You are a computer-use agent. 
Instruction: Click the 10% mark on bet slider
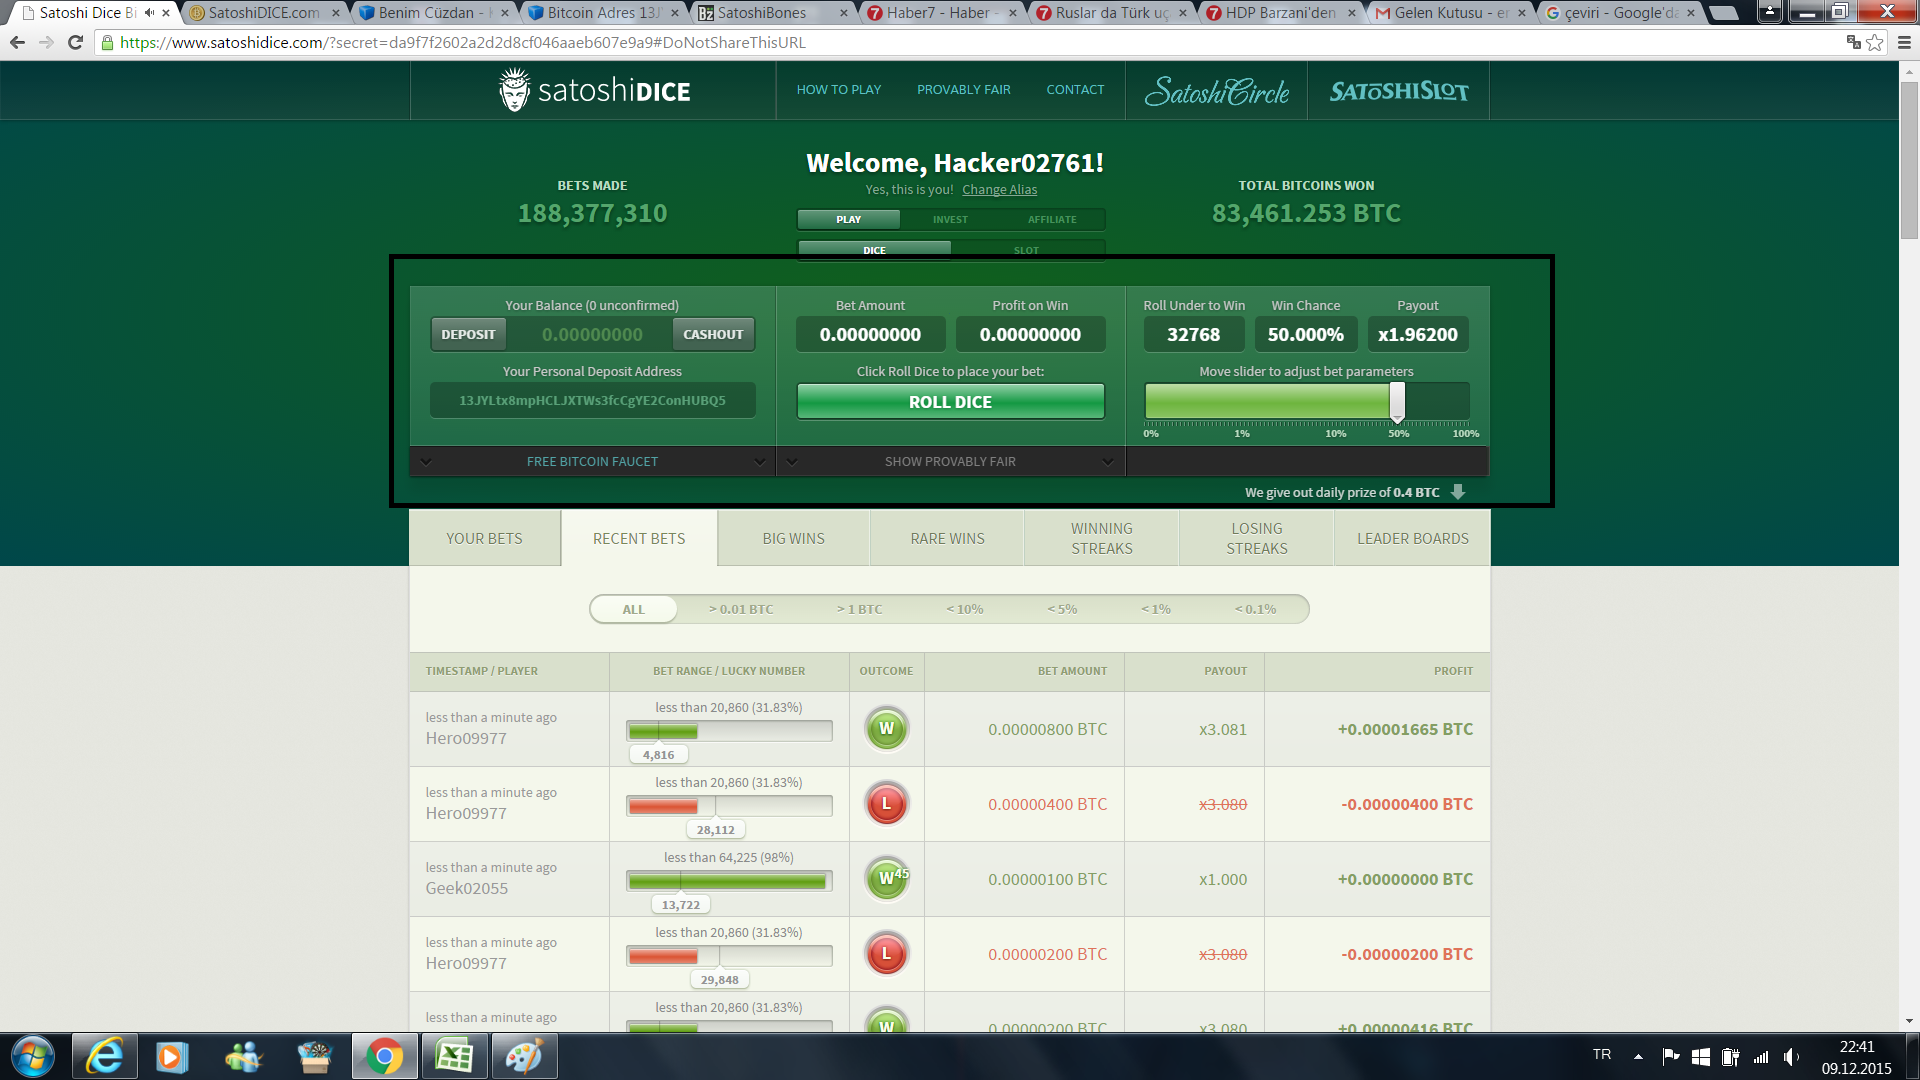click(1335, 433)
